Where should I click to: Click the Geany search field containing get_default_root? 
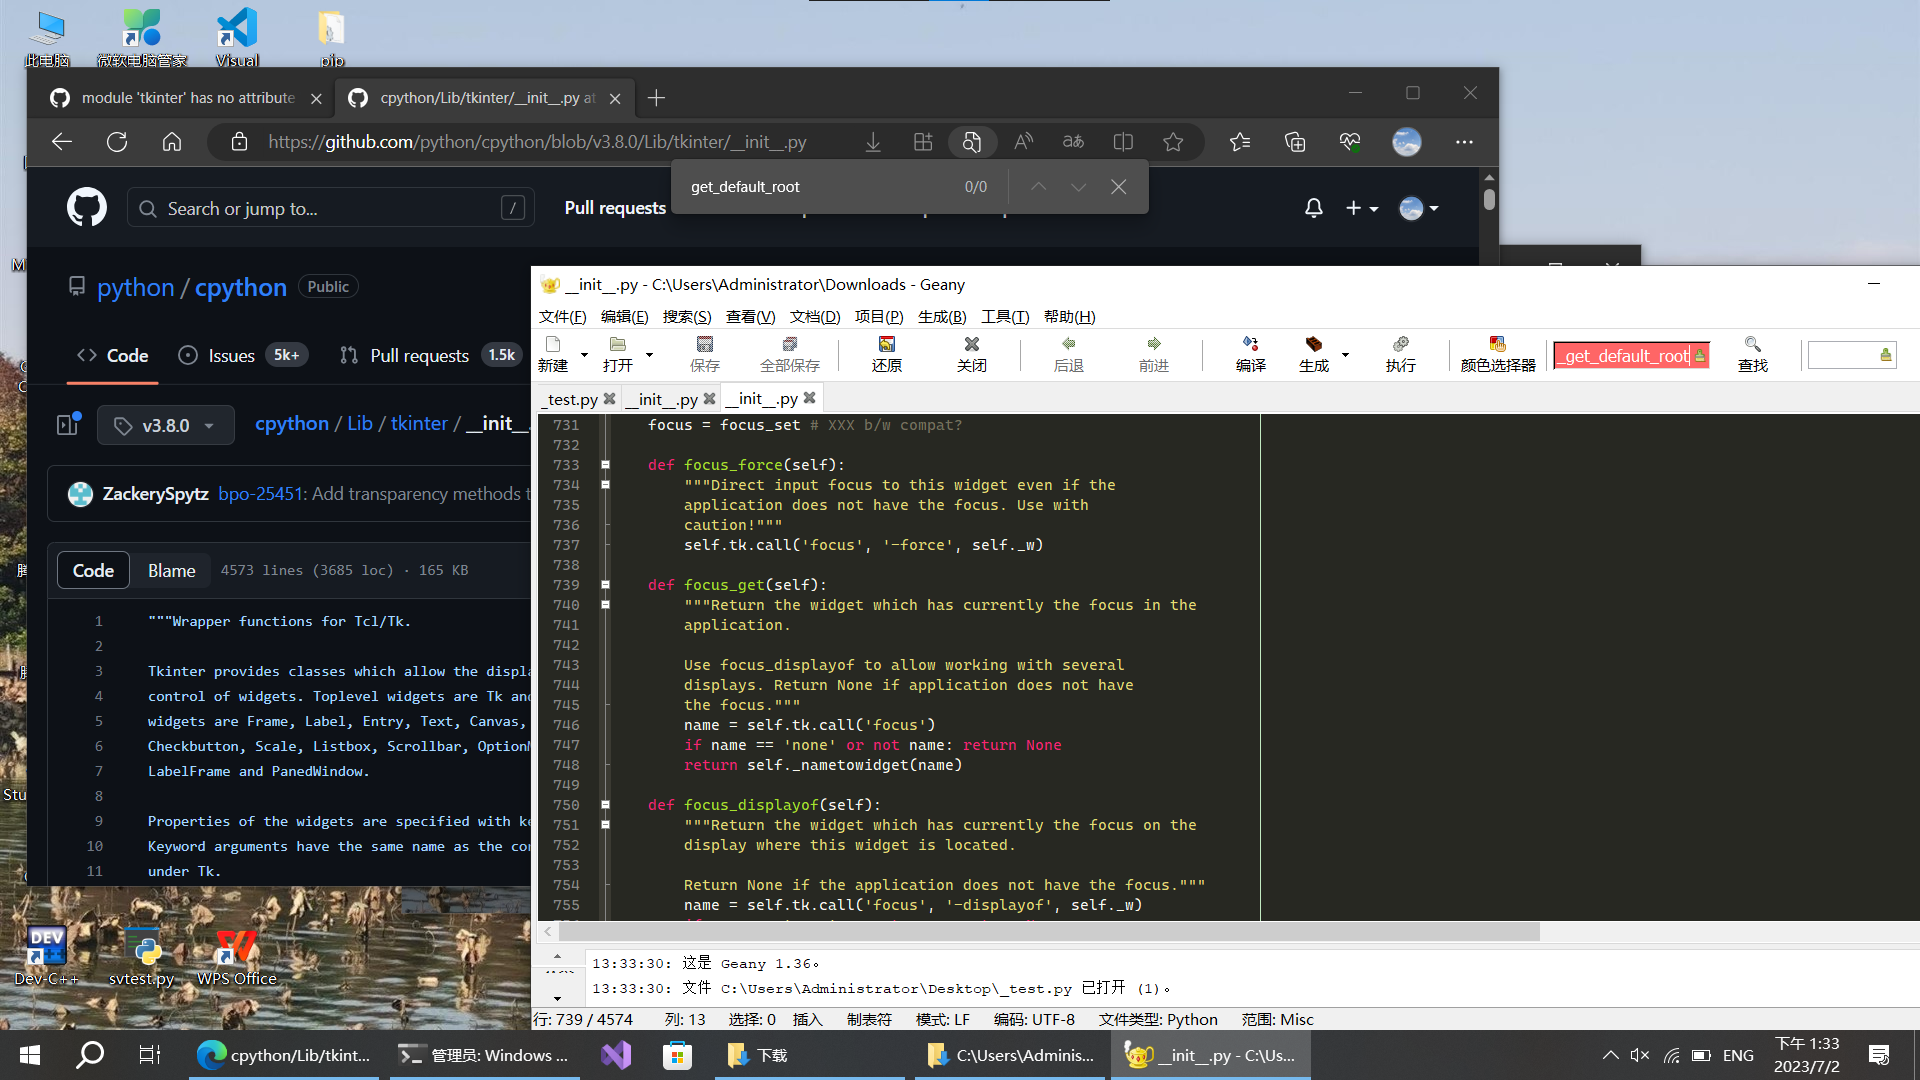1625,355
